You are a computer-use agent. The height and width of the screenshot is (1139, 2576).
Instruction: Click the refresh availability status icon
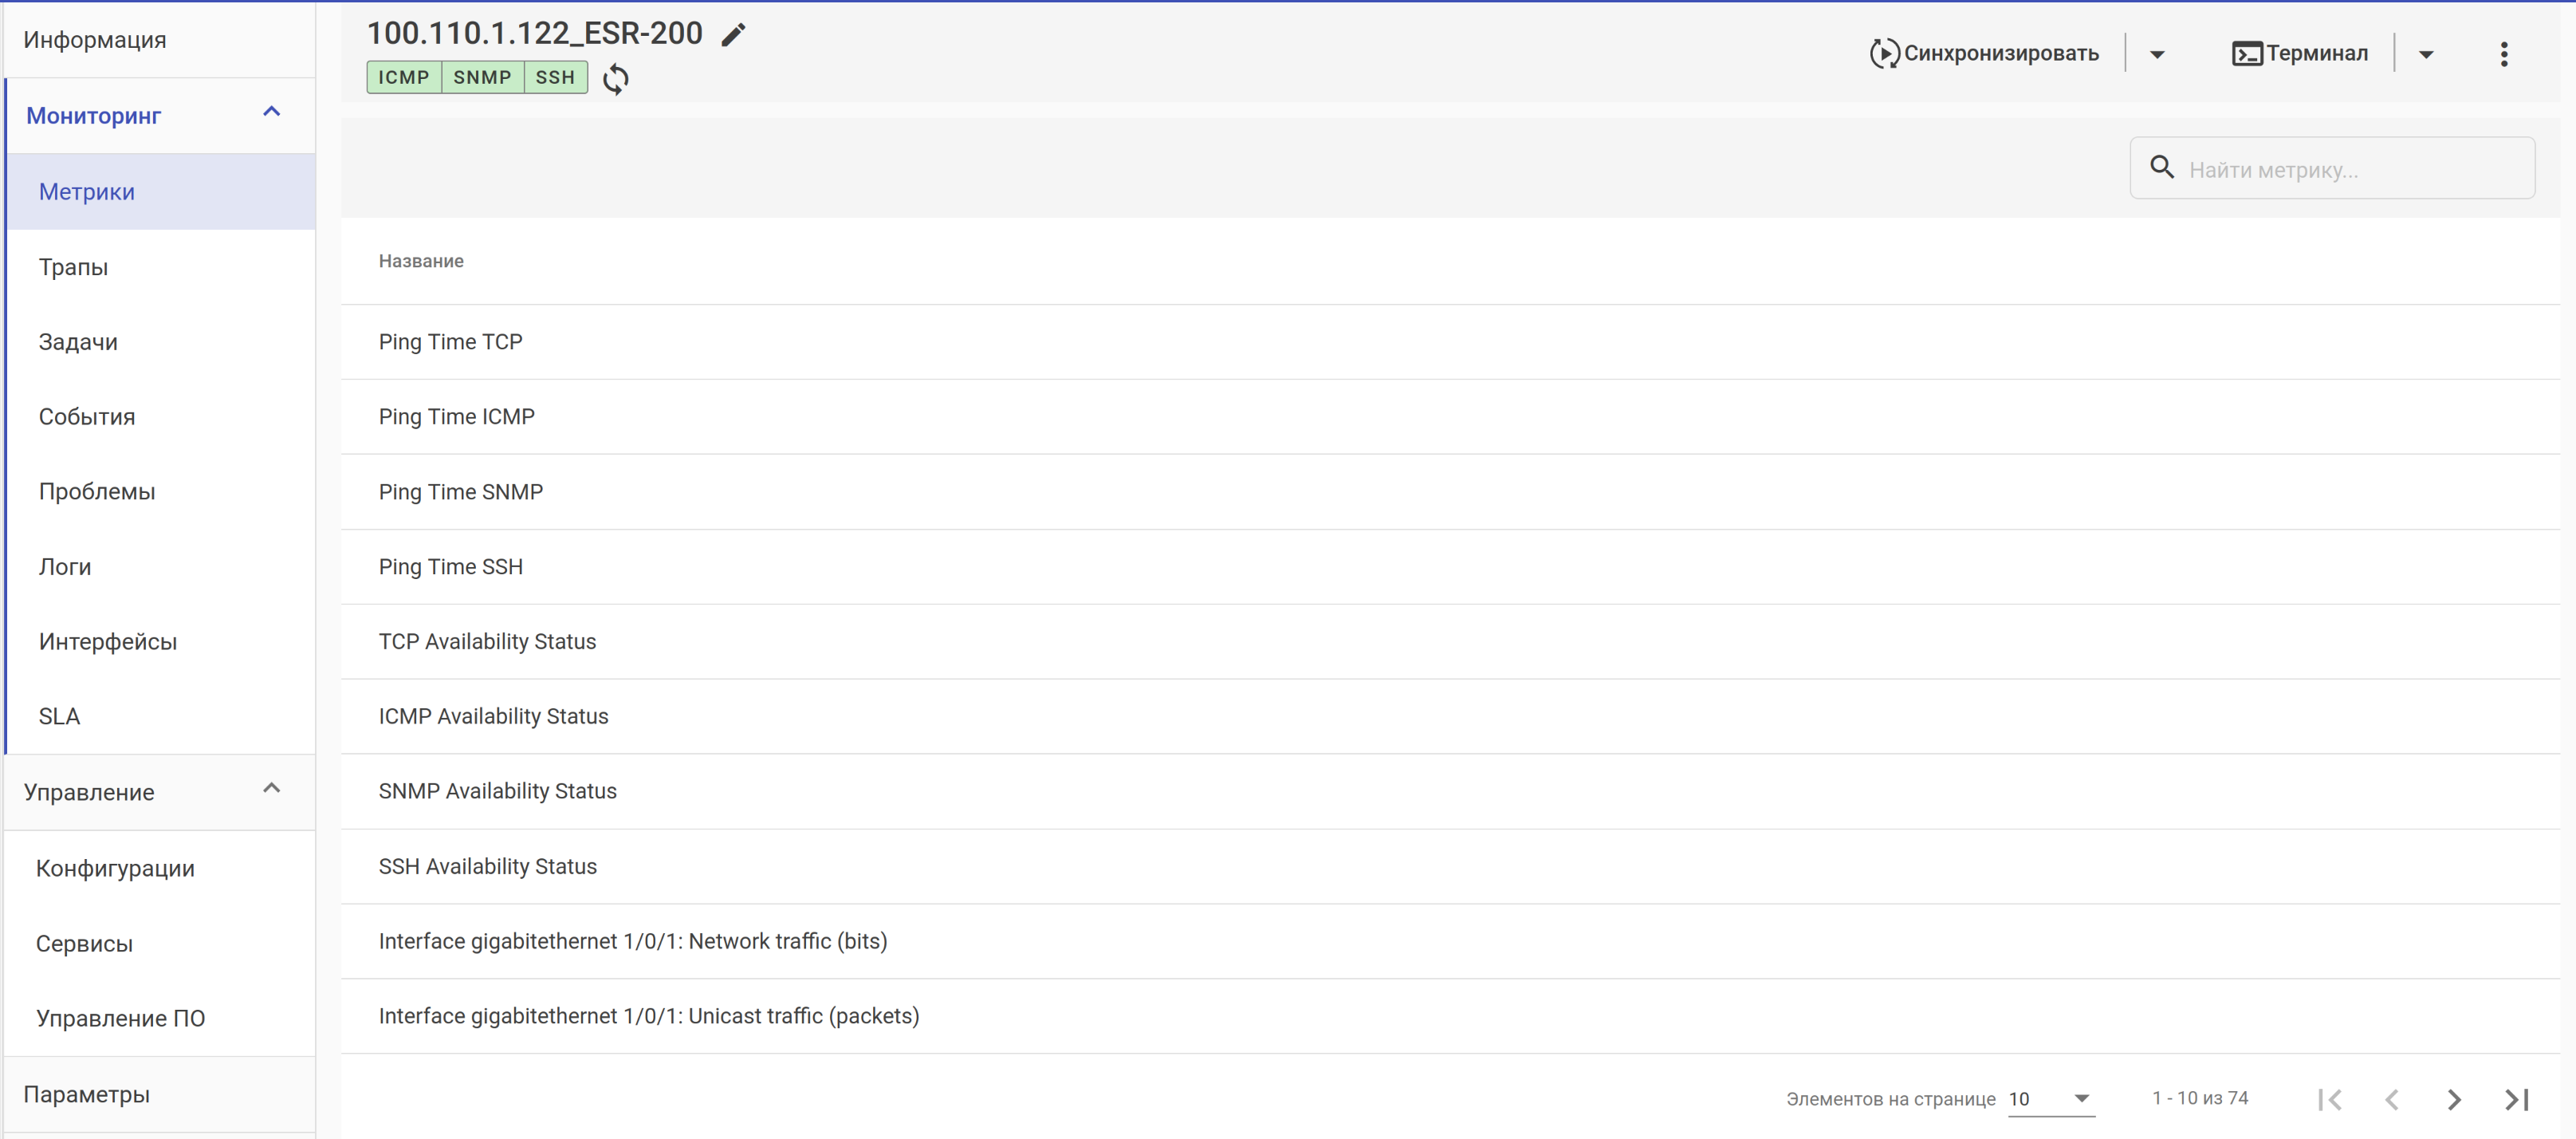[x=616, y=79]
